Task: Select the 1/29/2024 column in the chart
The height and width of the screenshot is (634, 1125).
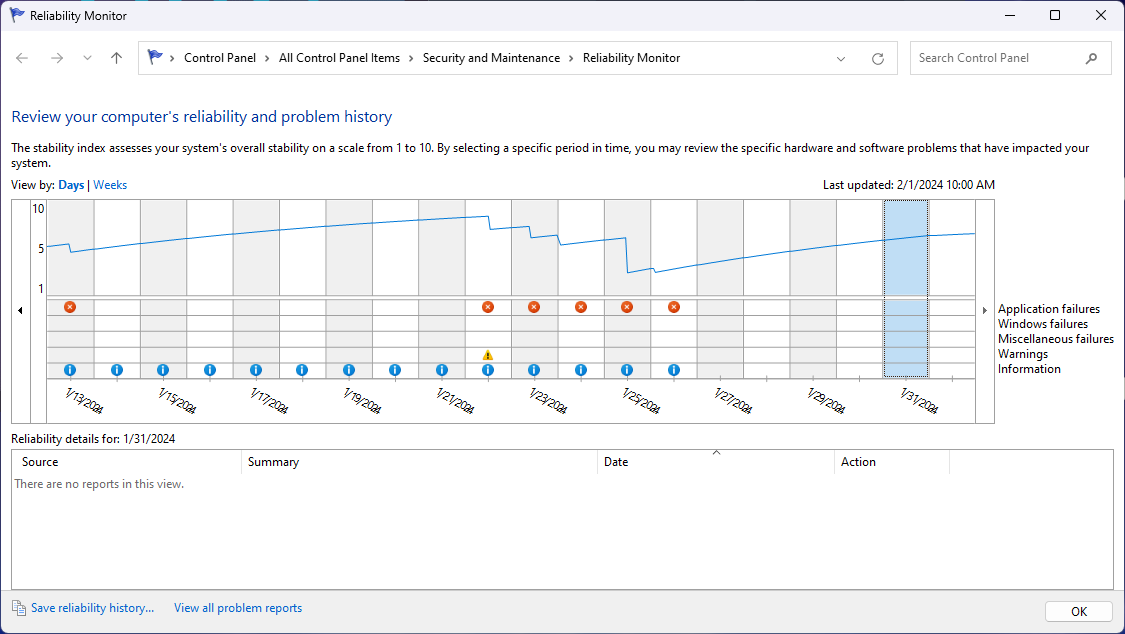Action: [813, 288]
